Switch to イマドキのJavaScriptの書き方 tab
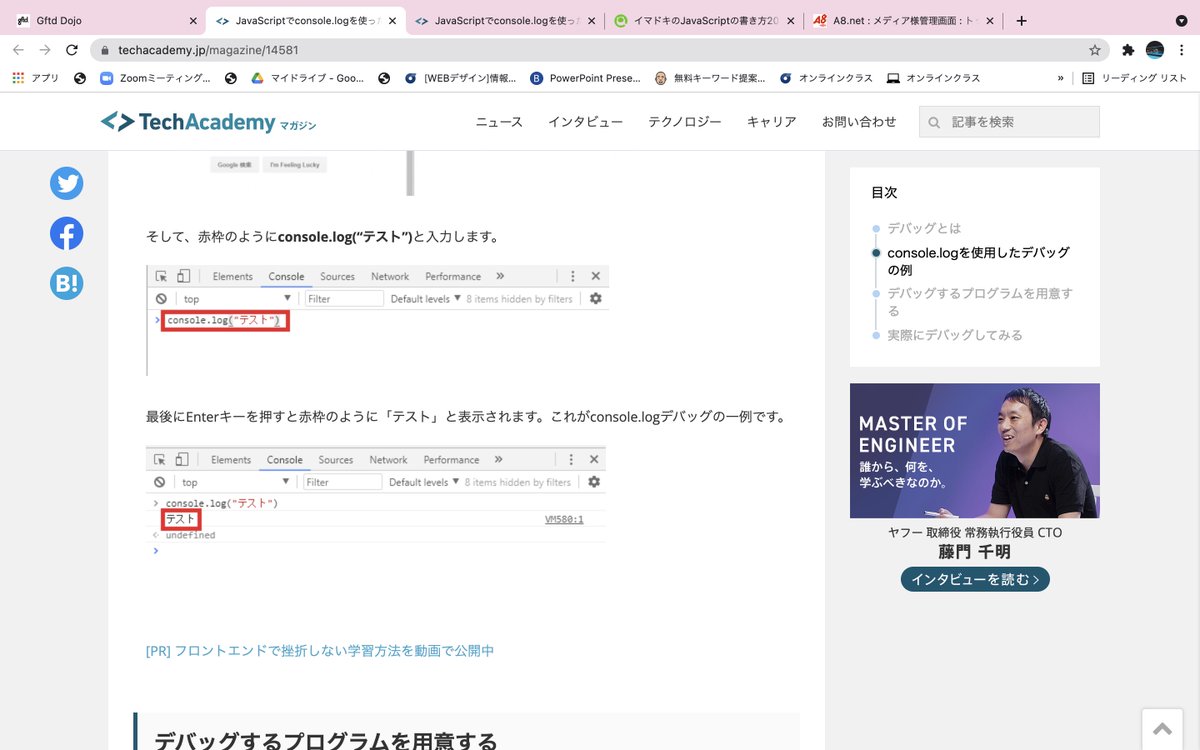1200x750 pixels. [705, 20]
